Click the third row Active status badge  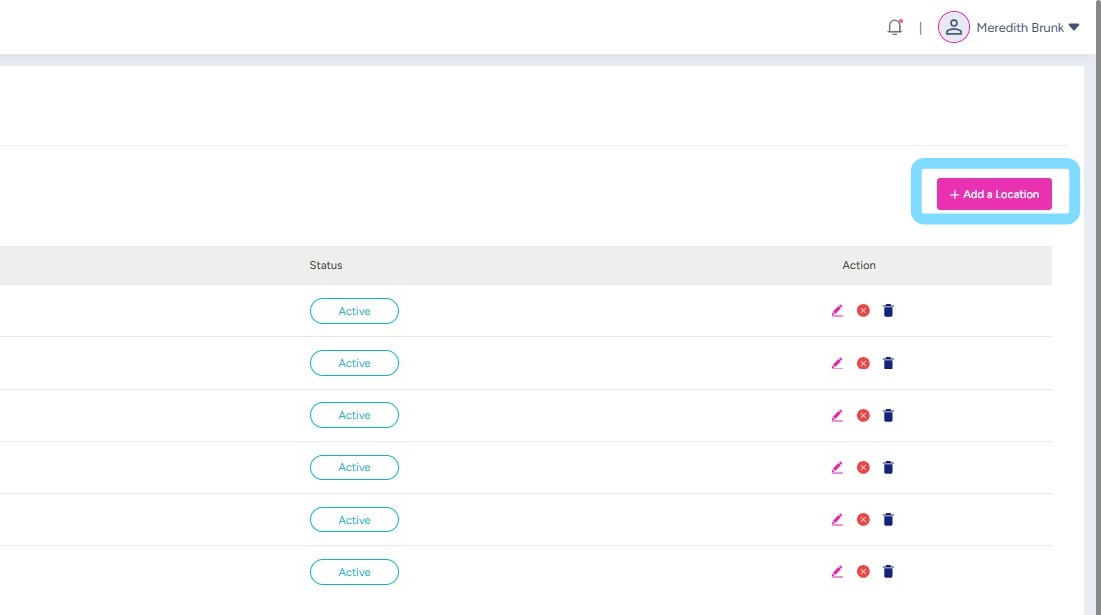pyautogui.click(x=354, y=415)
